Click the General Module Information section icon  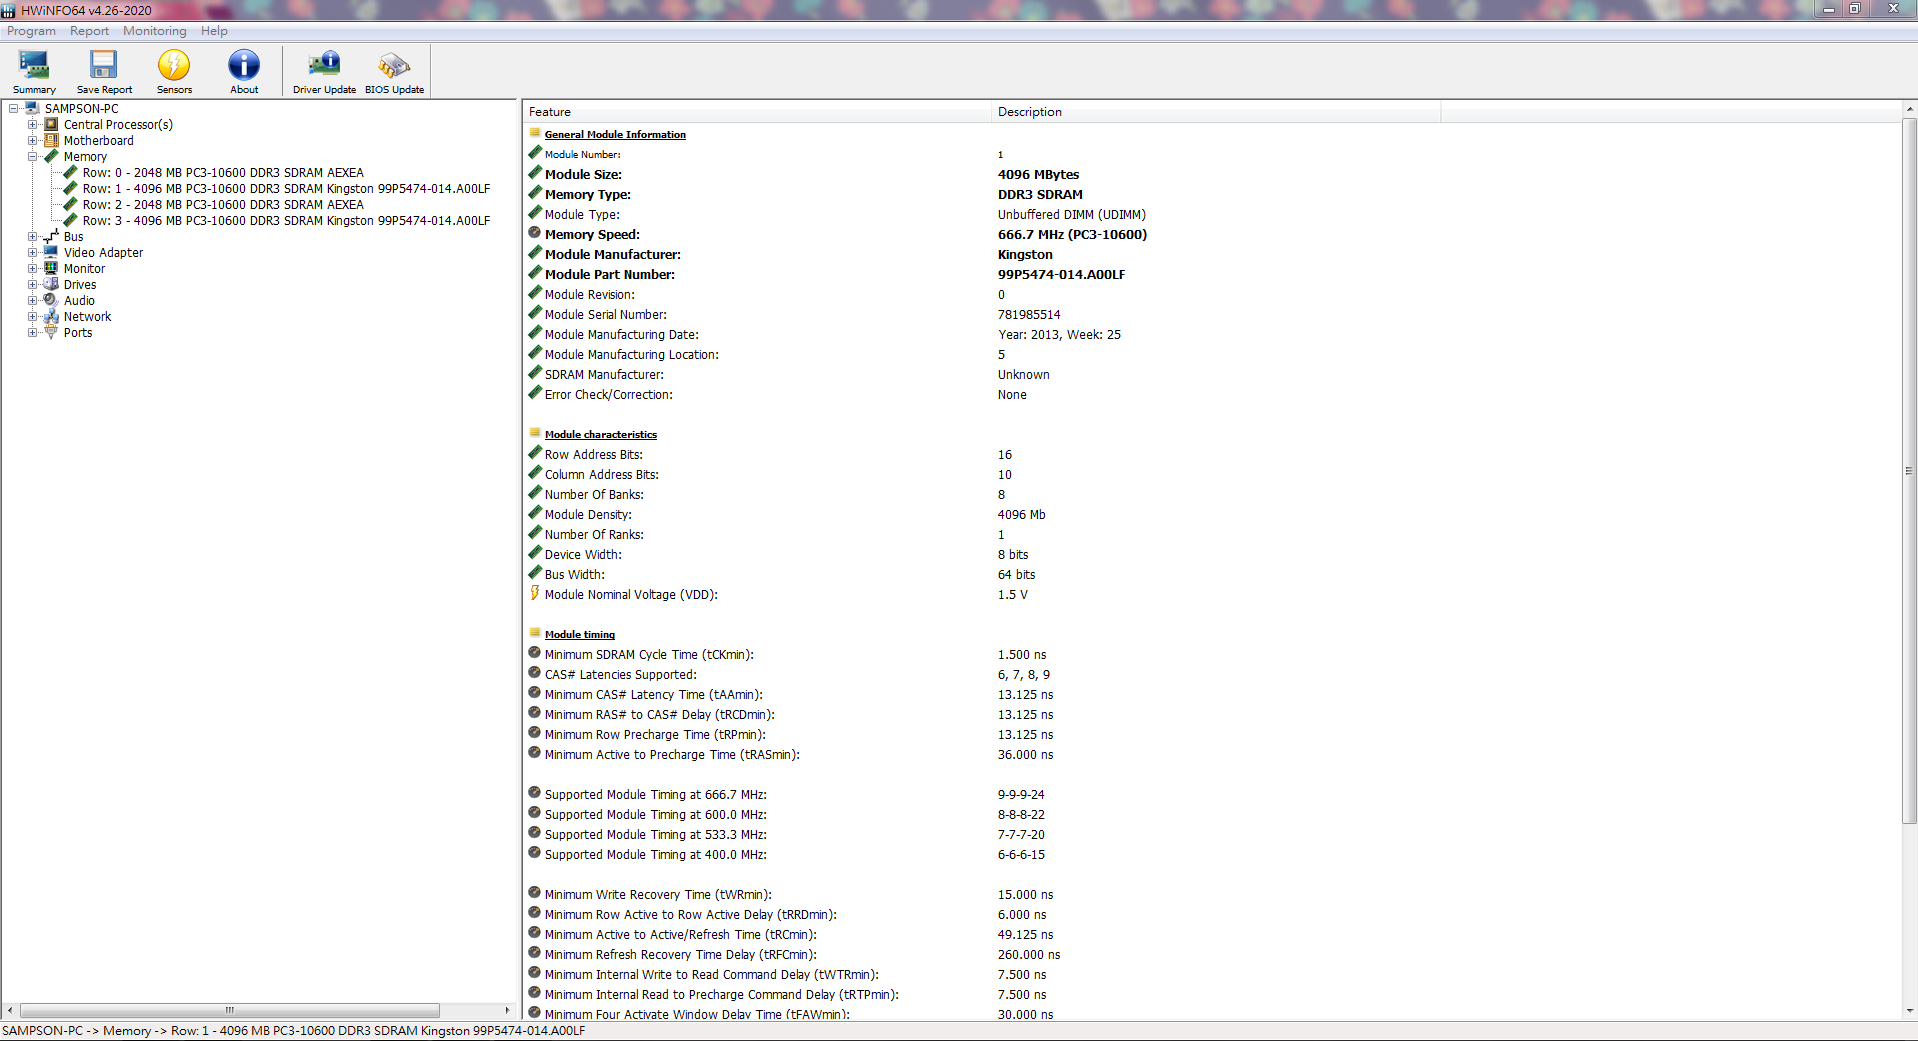(x=535, y=133)
